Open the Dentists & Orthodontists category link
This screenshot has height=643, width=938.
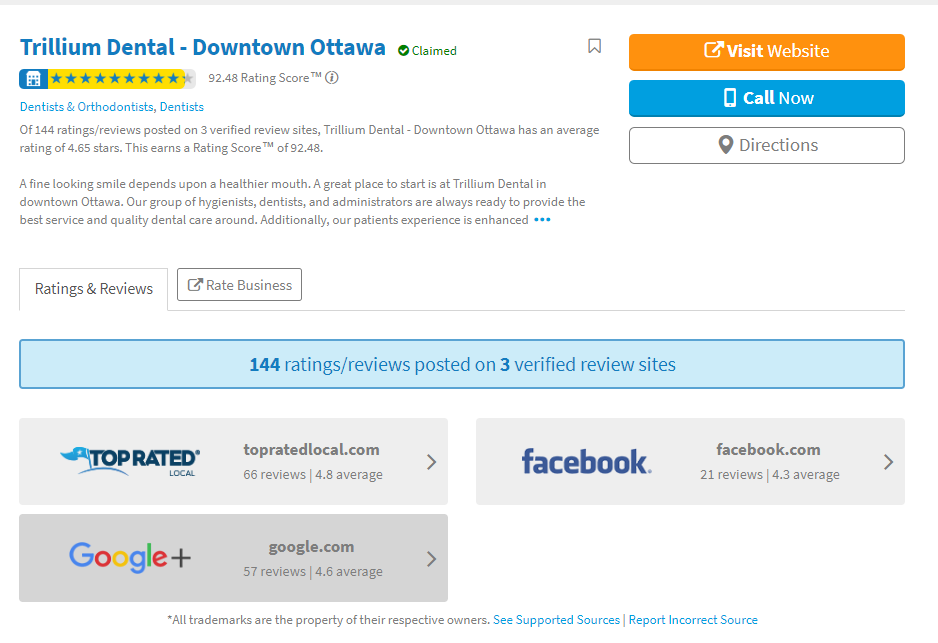87,107
